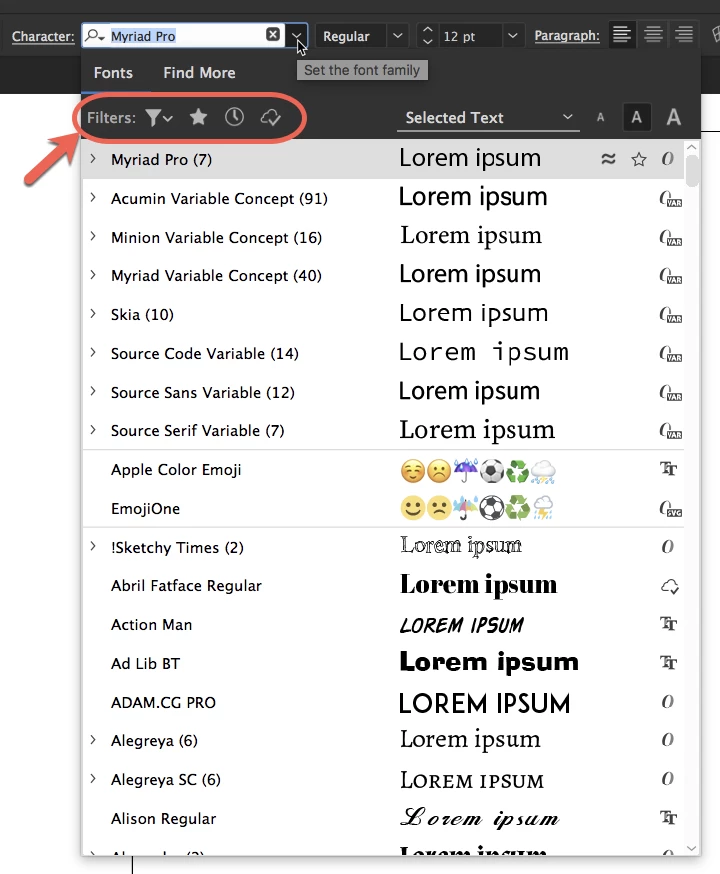Expand Source Serif Variable (7) family

point(93,430)
